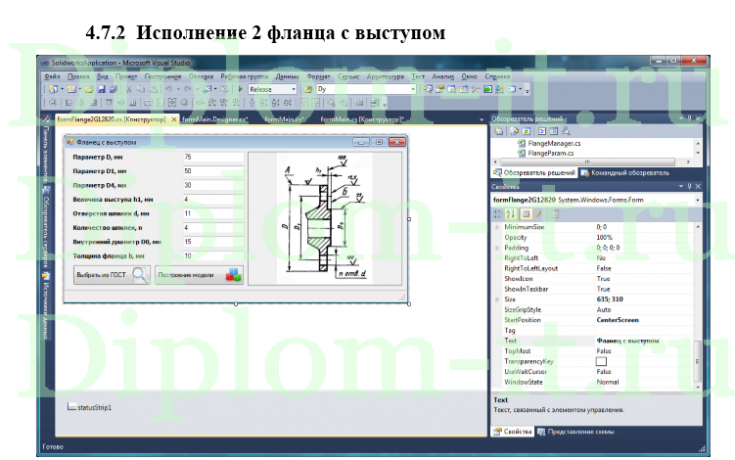Show Events via the lightning bolt icon
735x460 pixels.
pos(539,214)
